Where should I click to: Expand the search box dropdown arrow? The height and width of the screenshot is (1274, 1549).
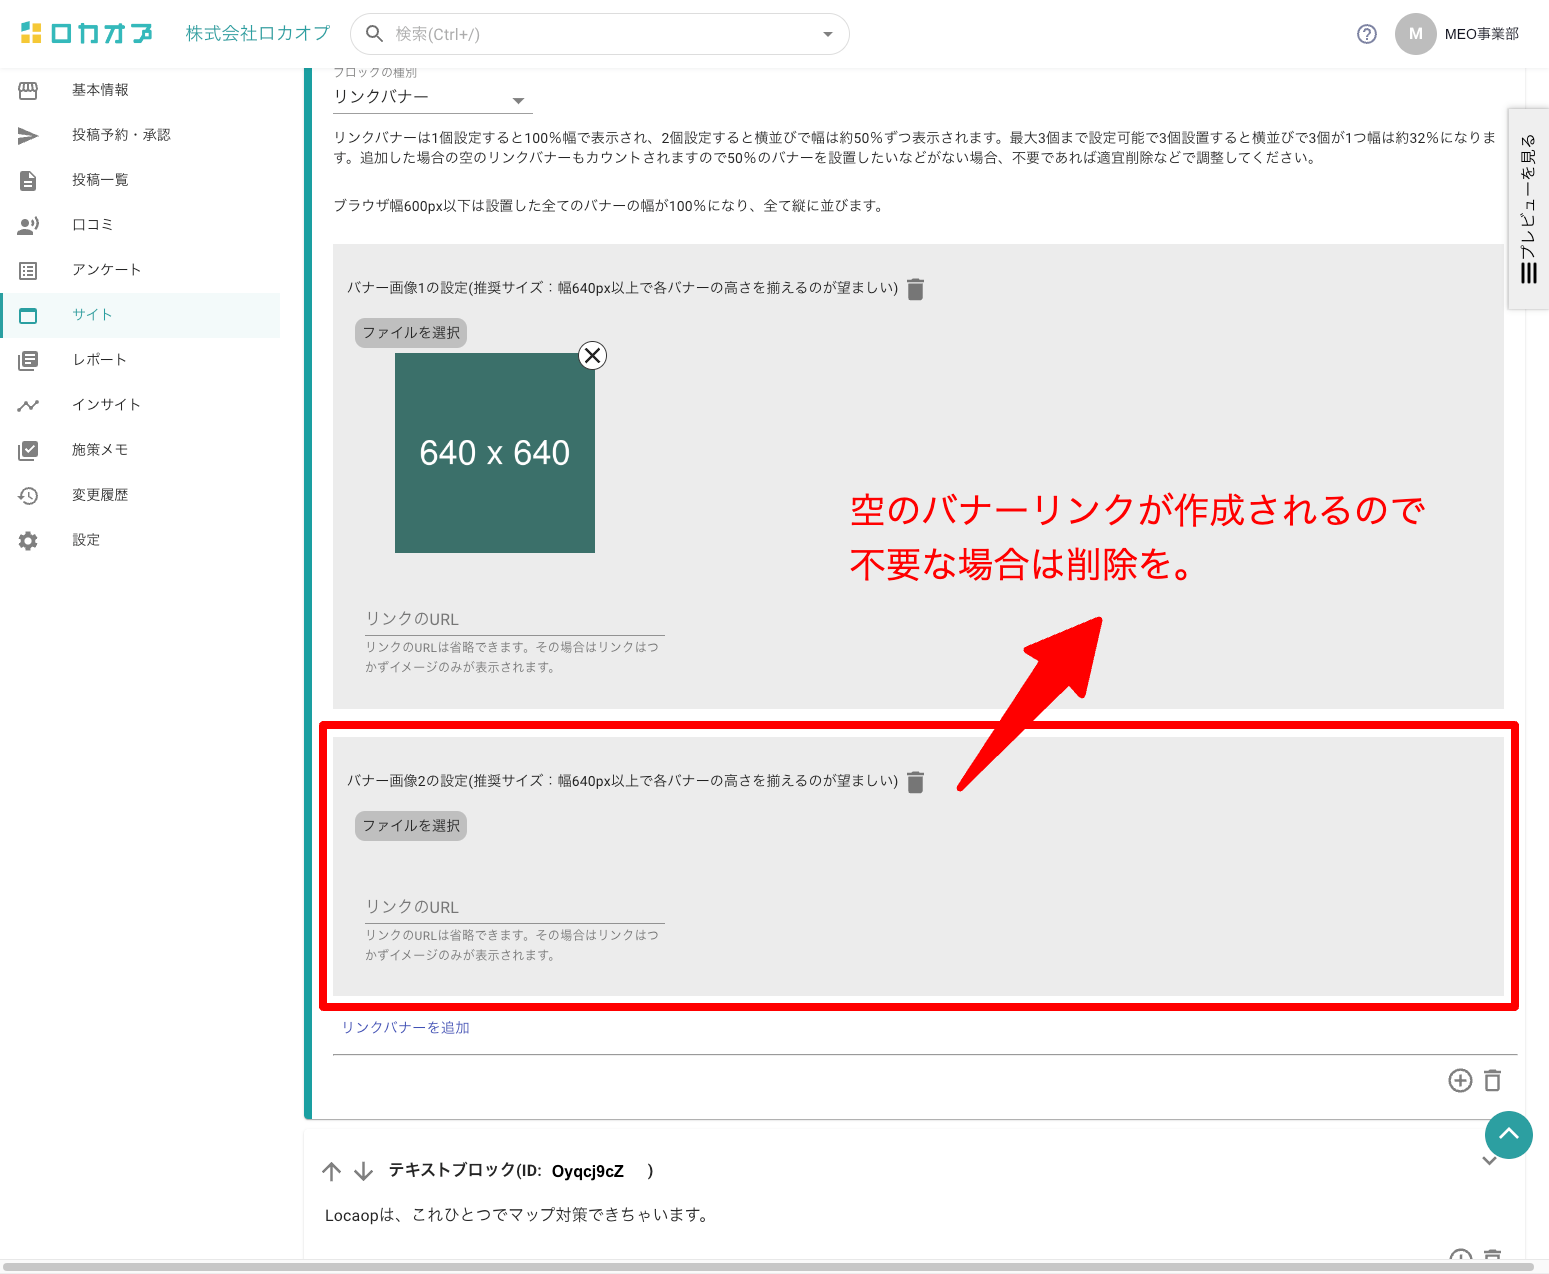tap(827, 34)
